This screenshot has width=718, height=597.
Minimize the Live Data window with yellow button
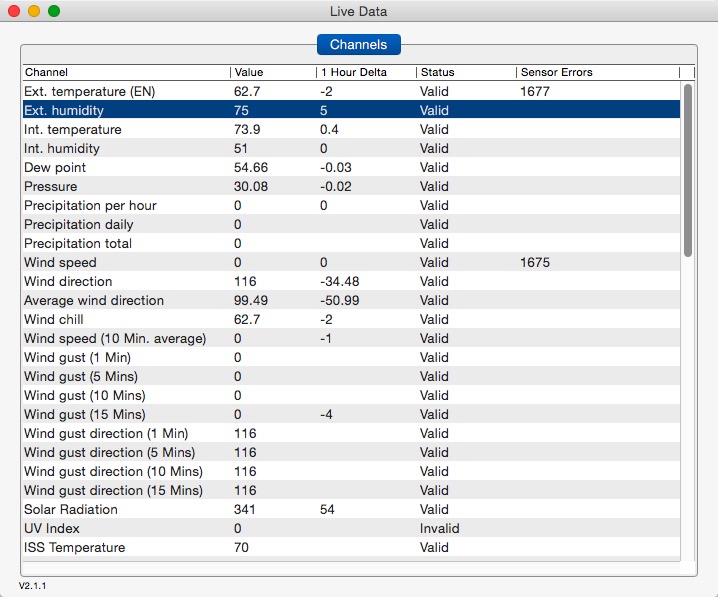pyautogui.click(x=34, y=11)
